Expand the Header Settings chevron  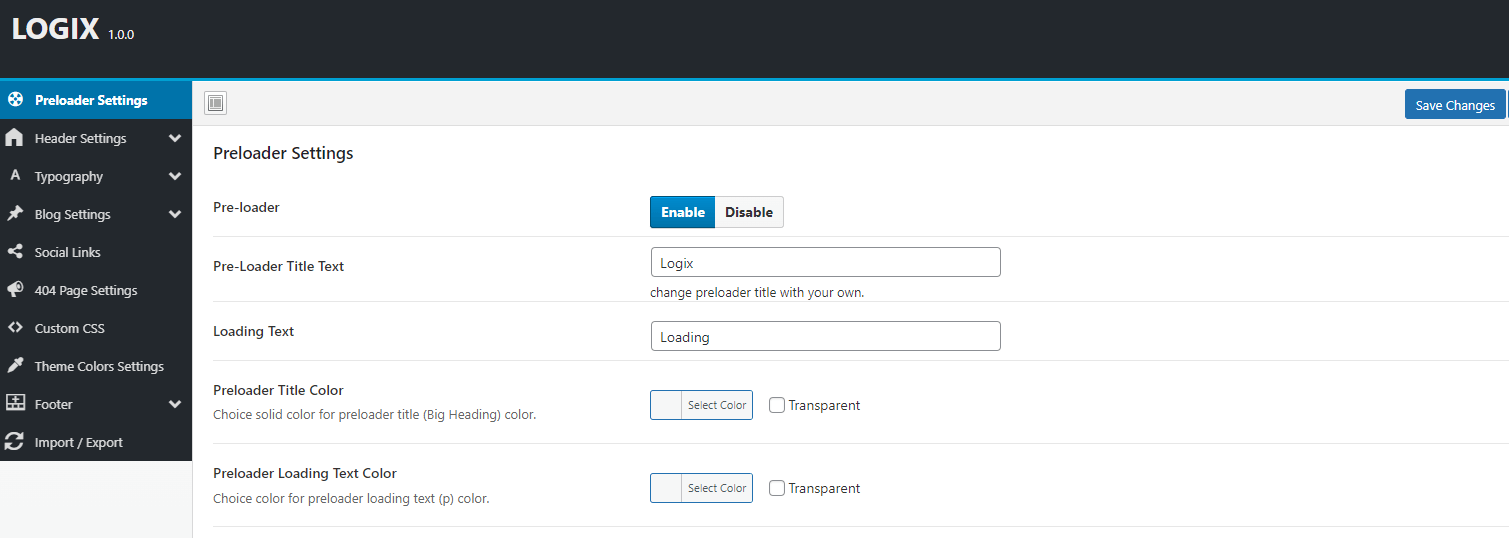175,138
